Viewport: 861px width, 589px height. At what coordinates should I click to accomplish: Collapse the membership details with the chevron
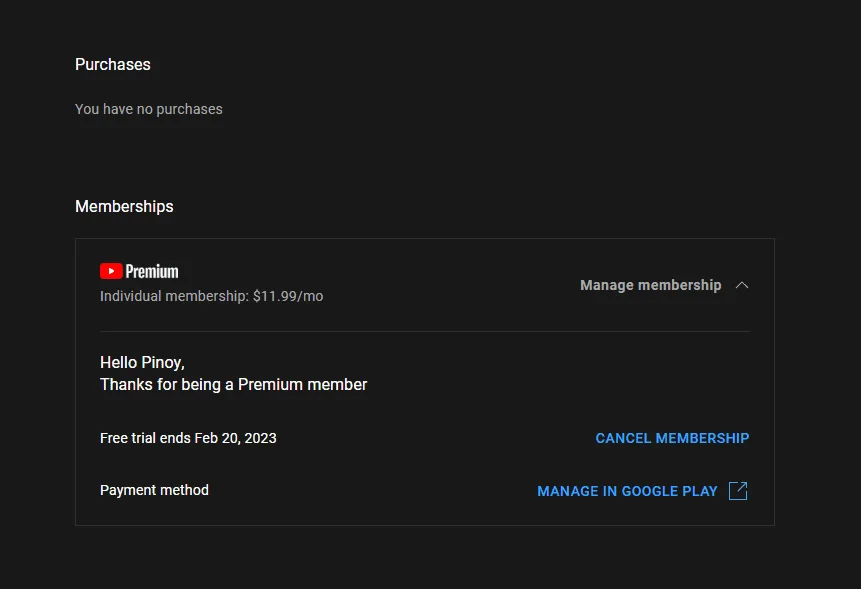tap(742, 285)
